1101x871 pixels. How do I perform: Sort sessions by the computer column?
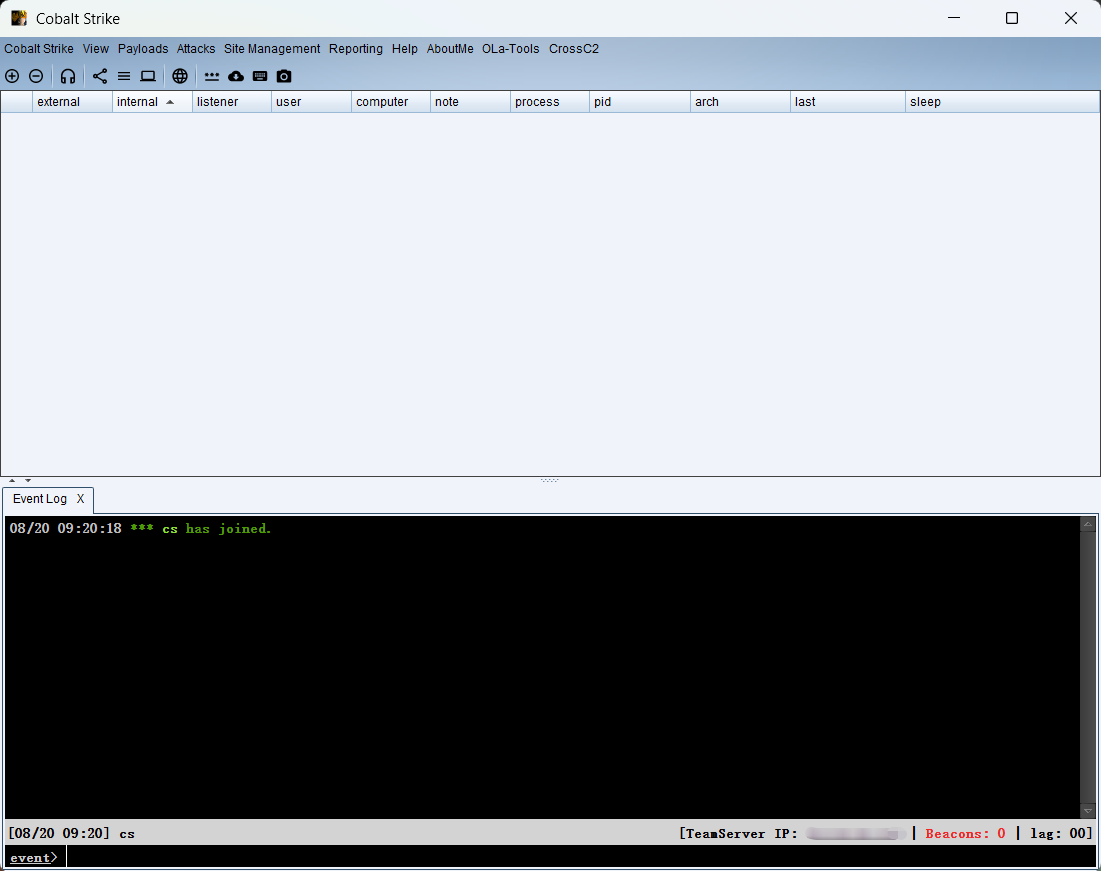click(x=390, y=102)
